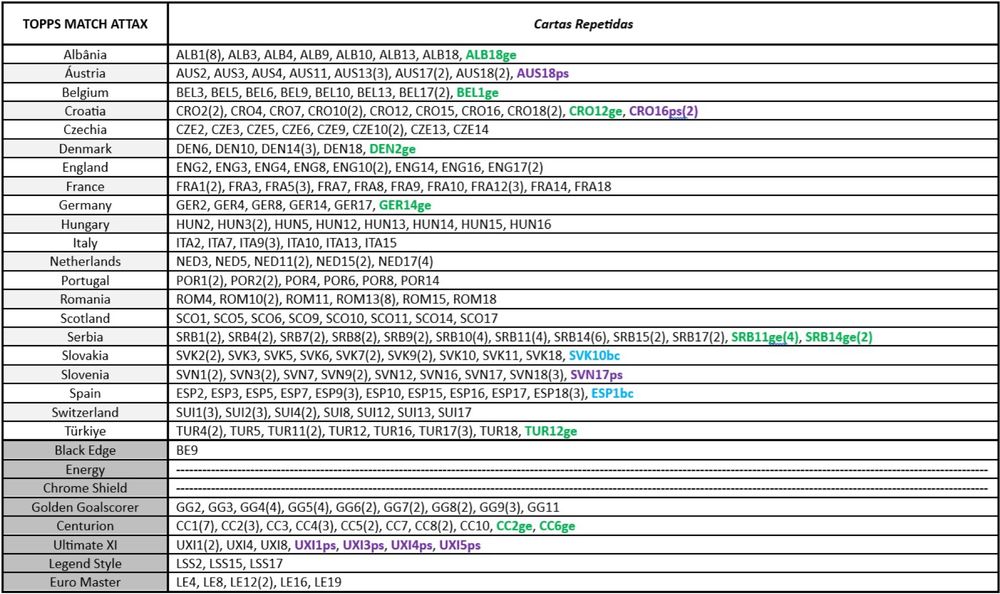
Task: Select the Croatia row label
Action: 85,111
